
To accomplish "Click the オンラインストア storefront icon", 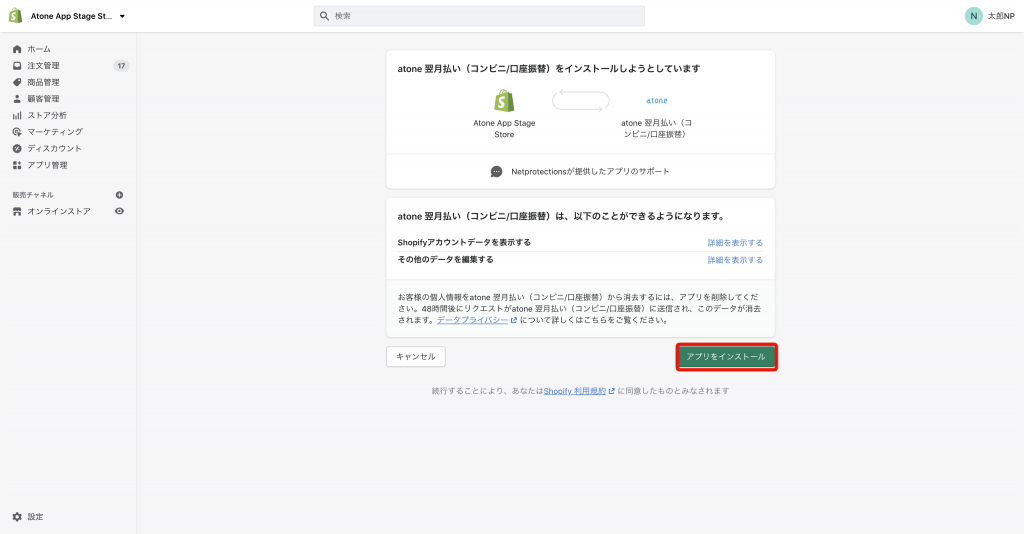I will point(17,212).
